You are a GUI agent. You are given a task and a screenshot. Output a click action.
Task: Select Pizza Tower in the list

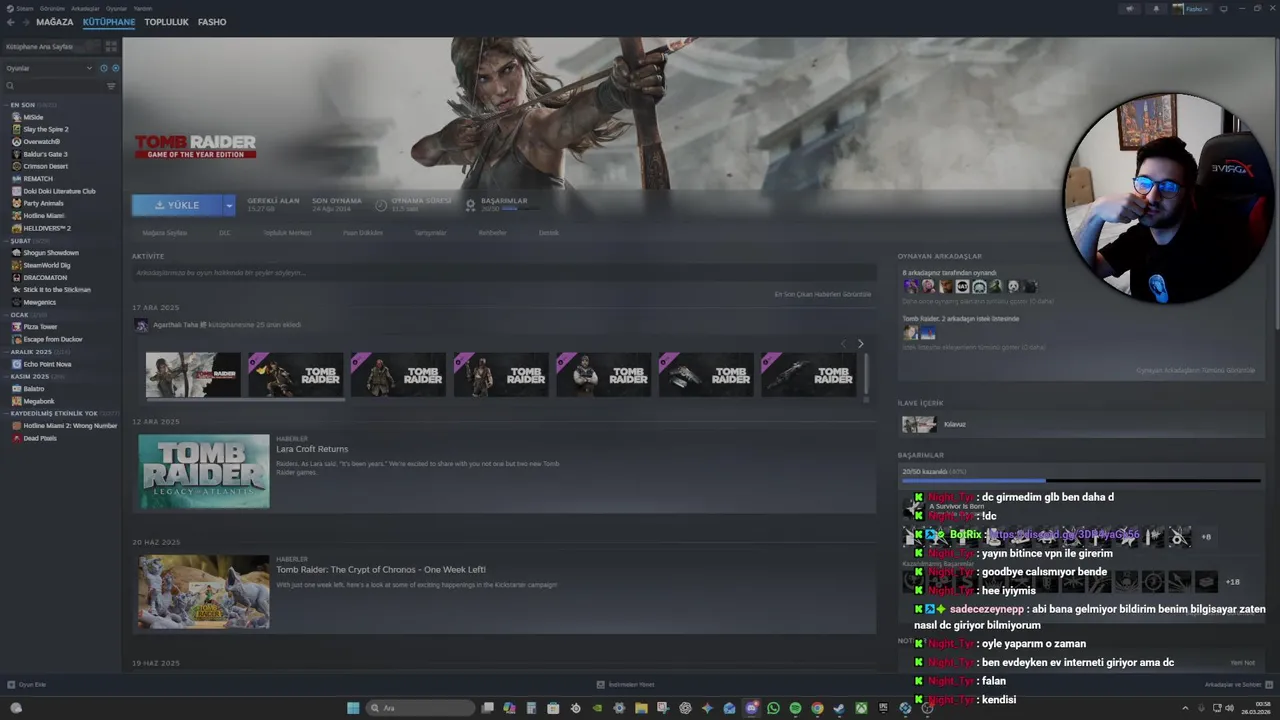40,327
